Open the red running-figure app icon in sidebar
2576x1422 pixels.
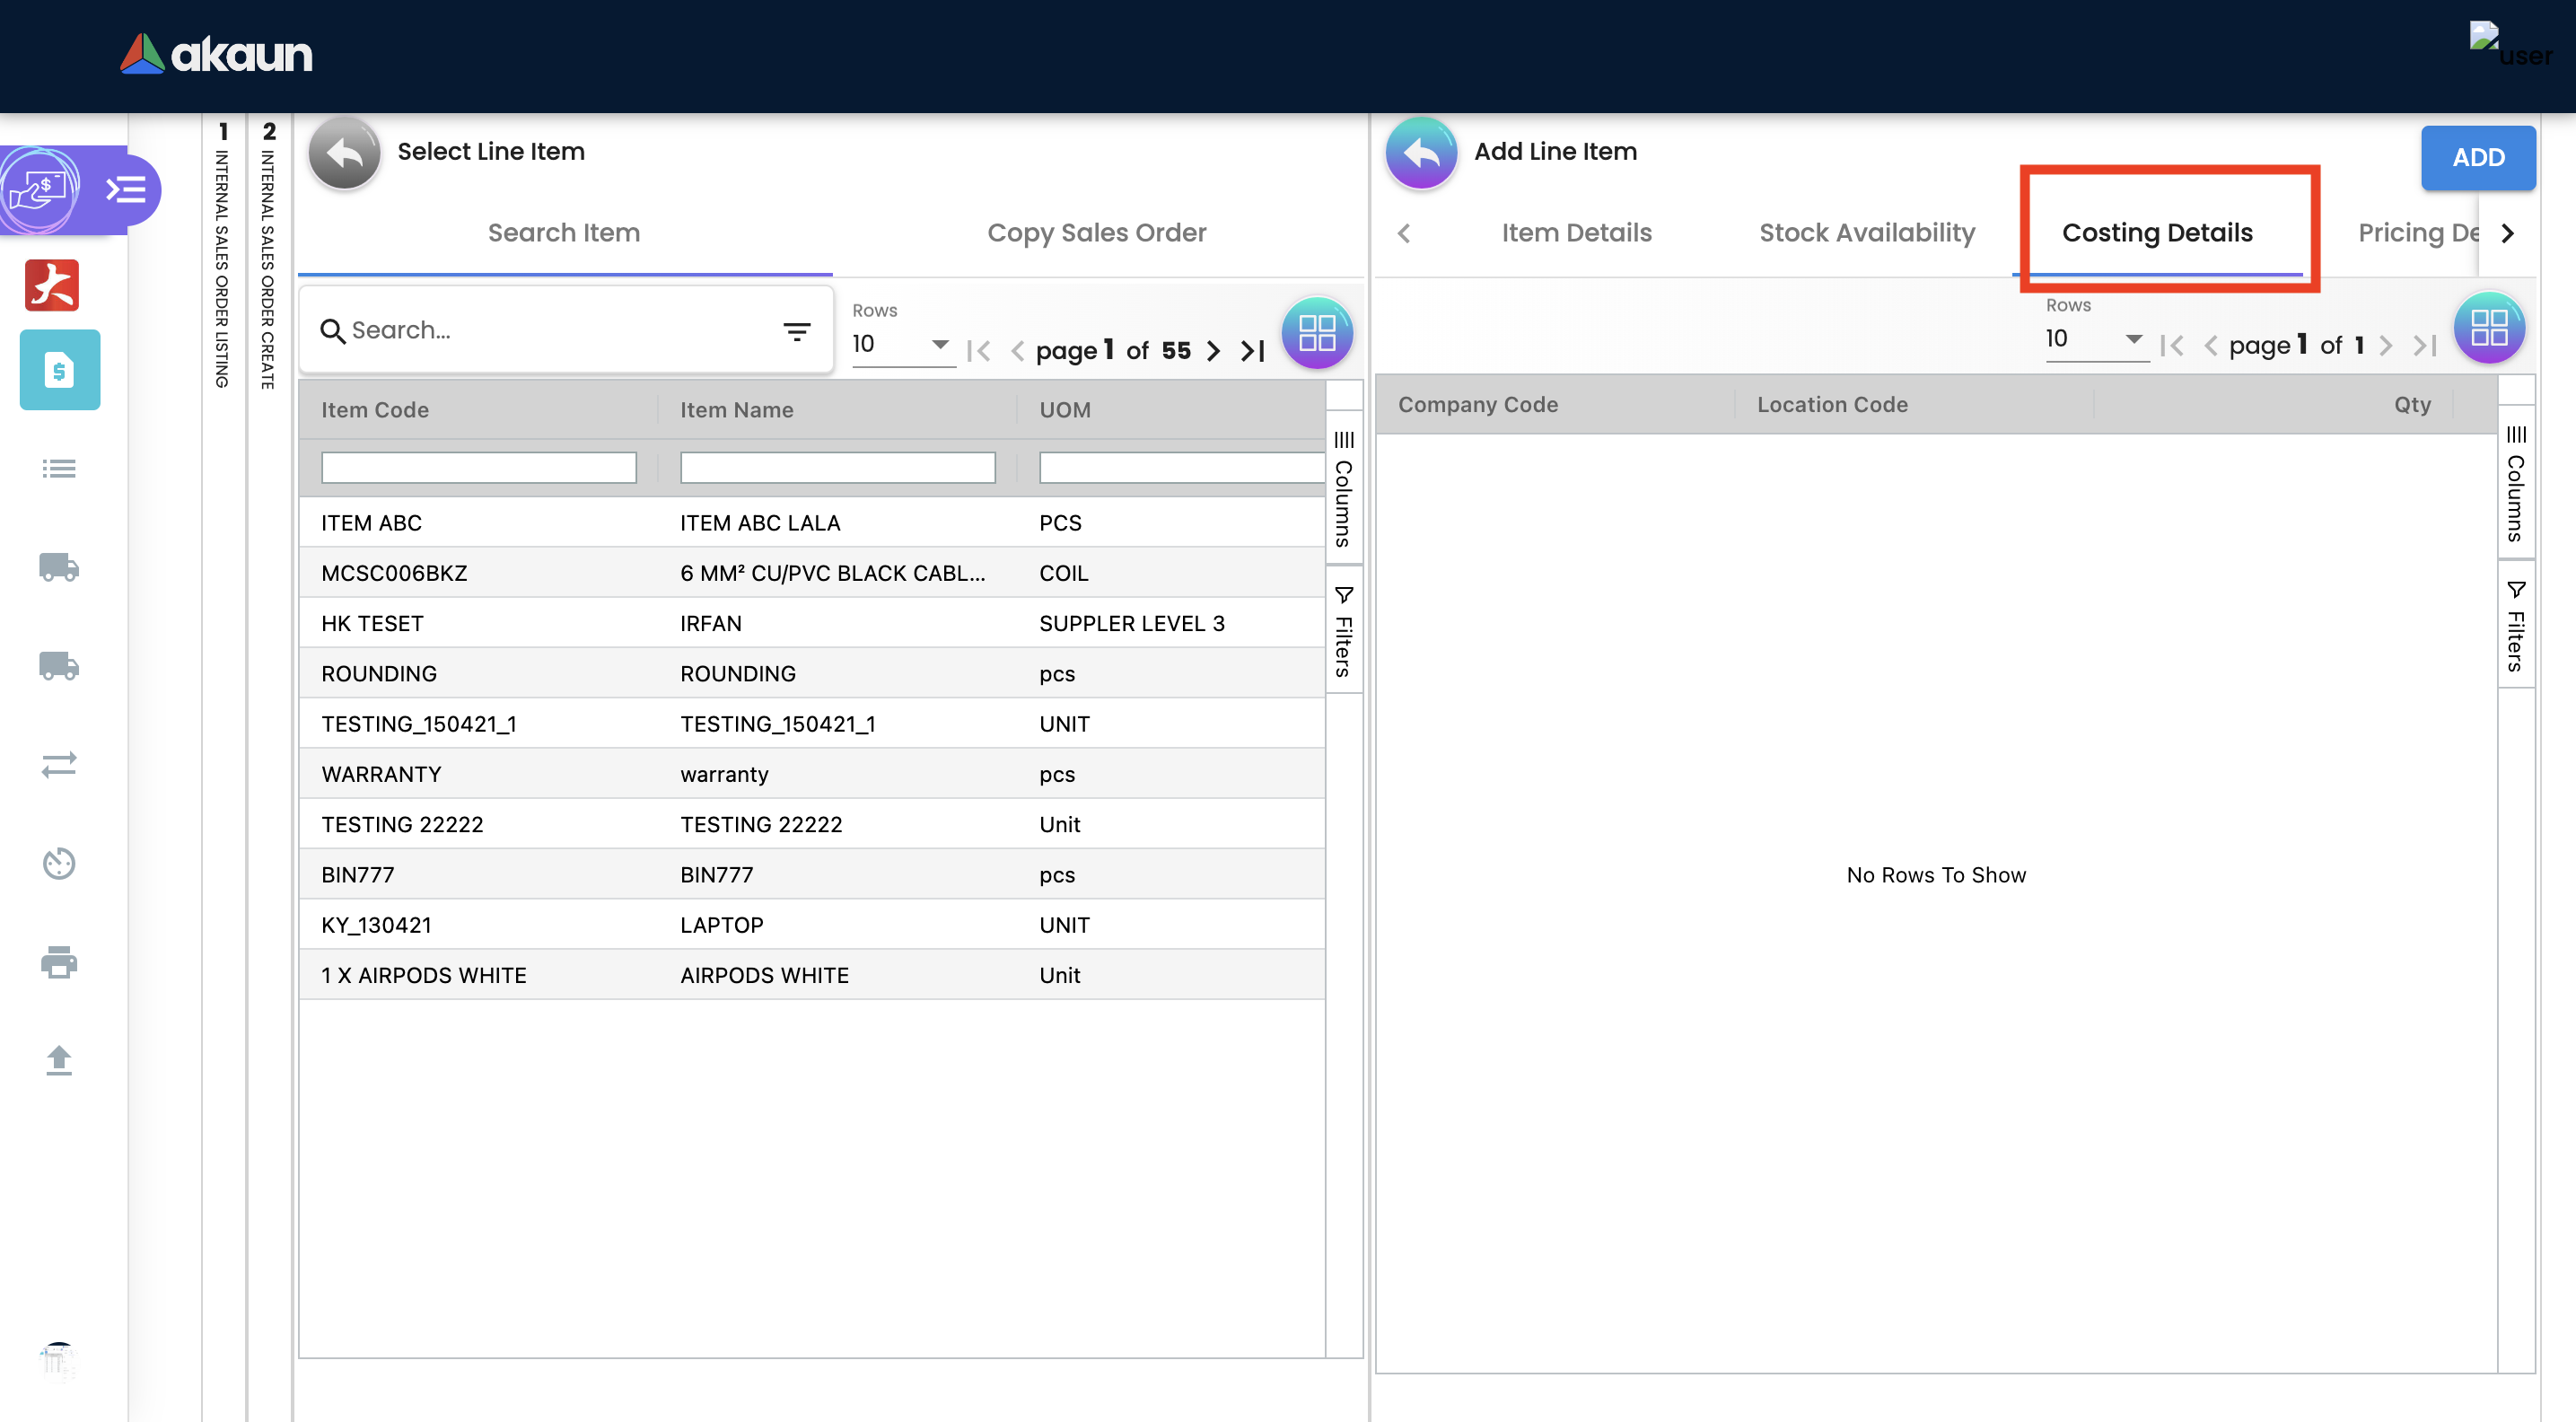pyautogui.click(x=52, y=285)
